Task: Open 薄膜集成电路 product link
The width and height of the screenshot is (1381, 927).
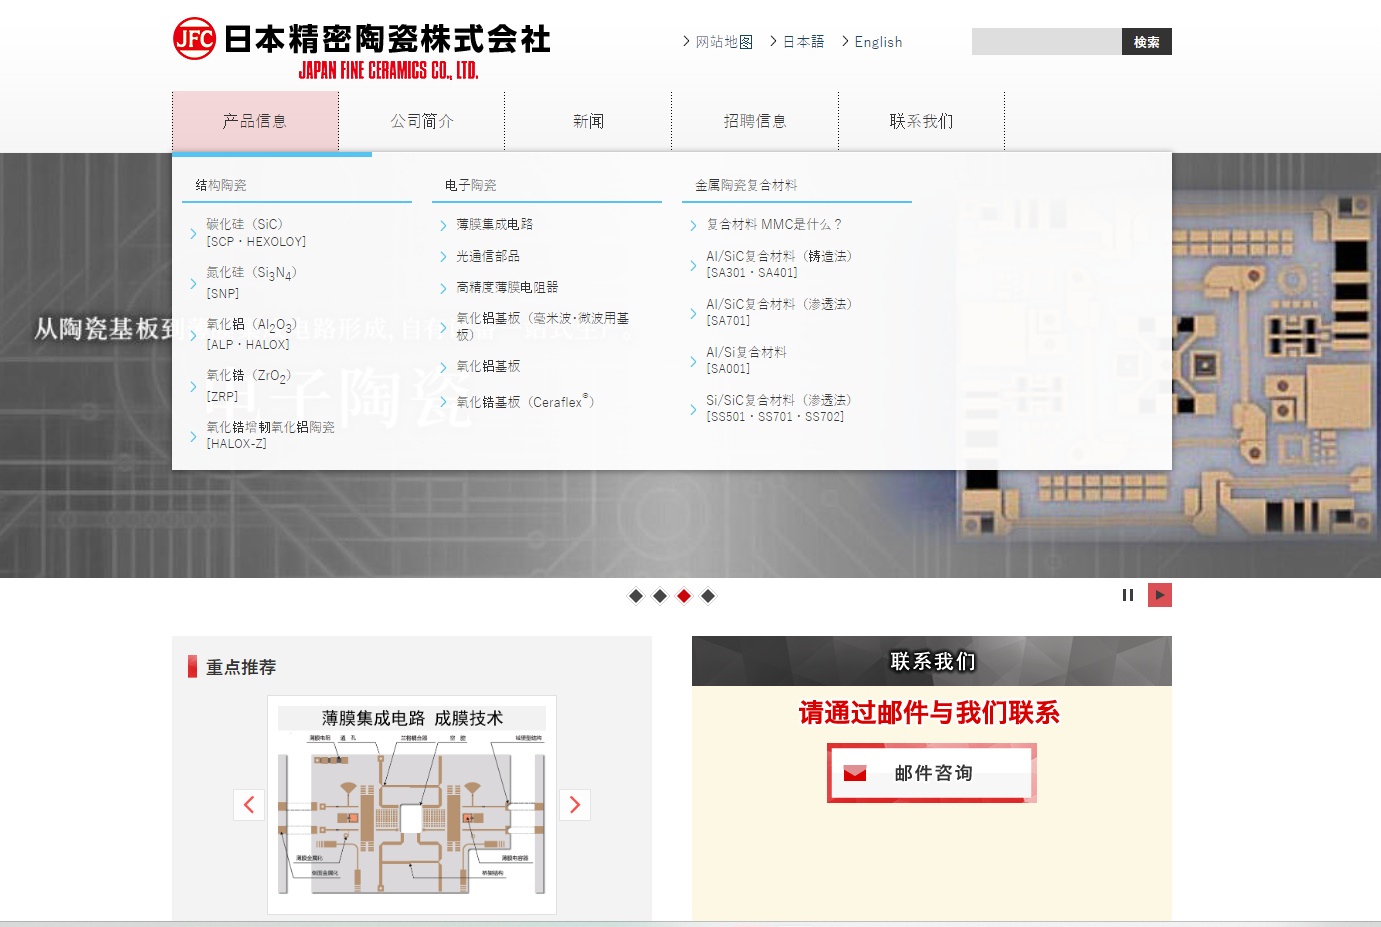Action: point(494,225)
